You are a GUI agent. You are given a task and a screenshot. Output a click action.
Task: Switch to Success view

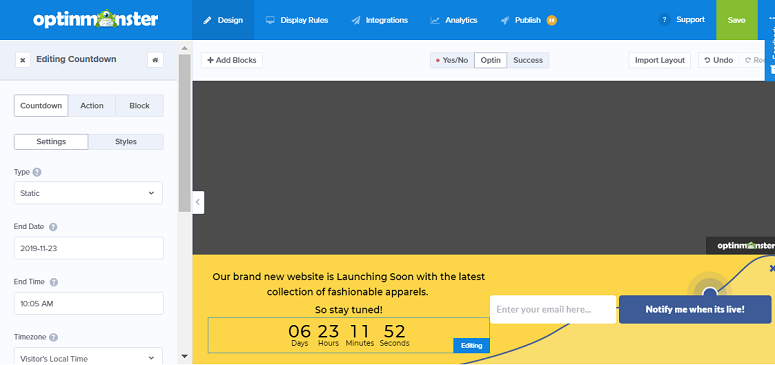pyautogui.click(x=528, y=60)
